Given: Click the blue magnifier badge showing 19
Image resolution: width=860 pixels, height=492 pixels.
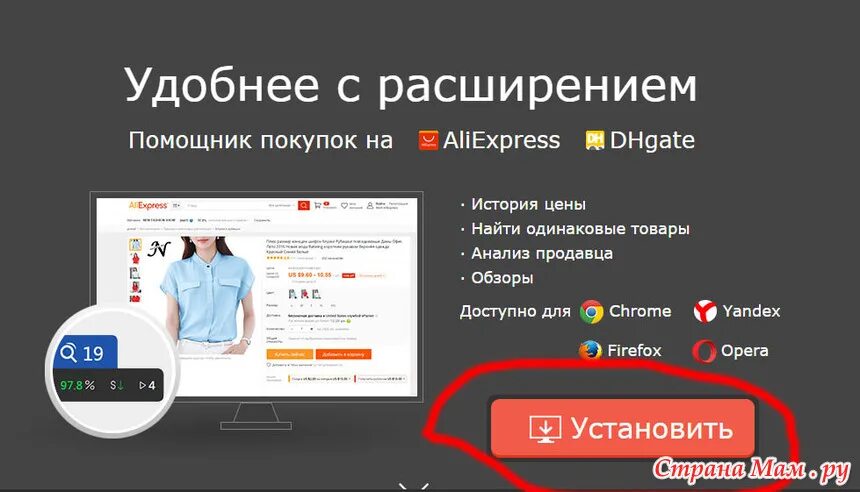Looking at the screenshot, I should (86, 352).
